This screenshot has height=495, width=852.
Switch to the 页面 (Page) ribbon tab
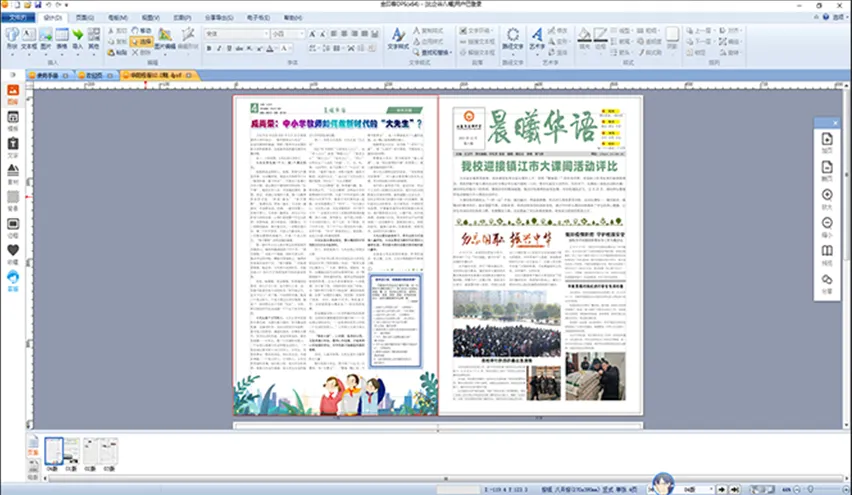(86, 18)
